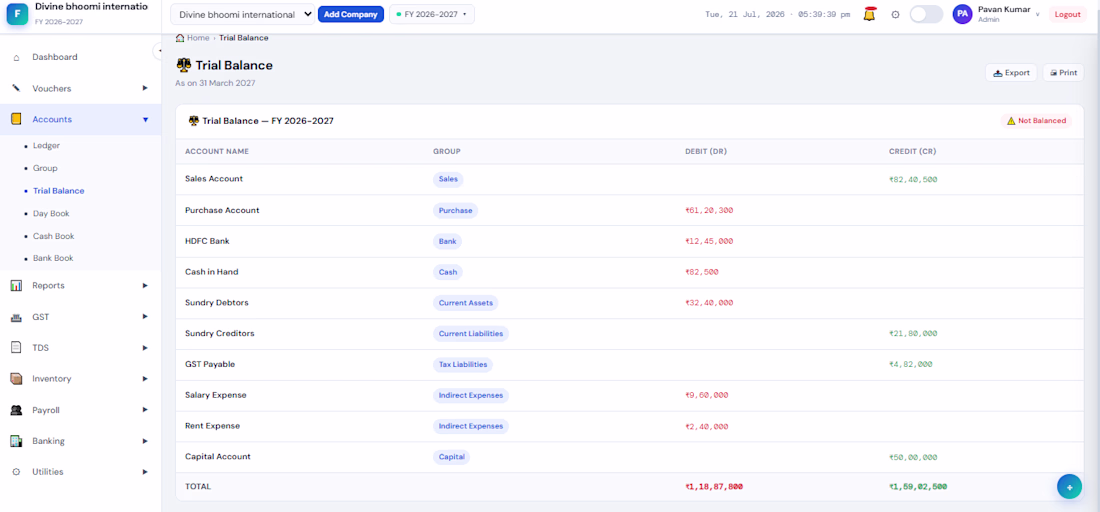Click the Print button
The width and height of the screenshot is (1100, 512).
pyautogui.click(x=1063, y=73)
